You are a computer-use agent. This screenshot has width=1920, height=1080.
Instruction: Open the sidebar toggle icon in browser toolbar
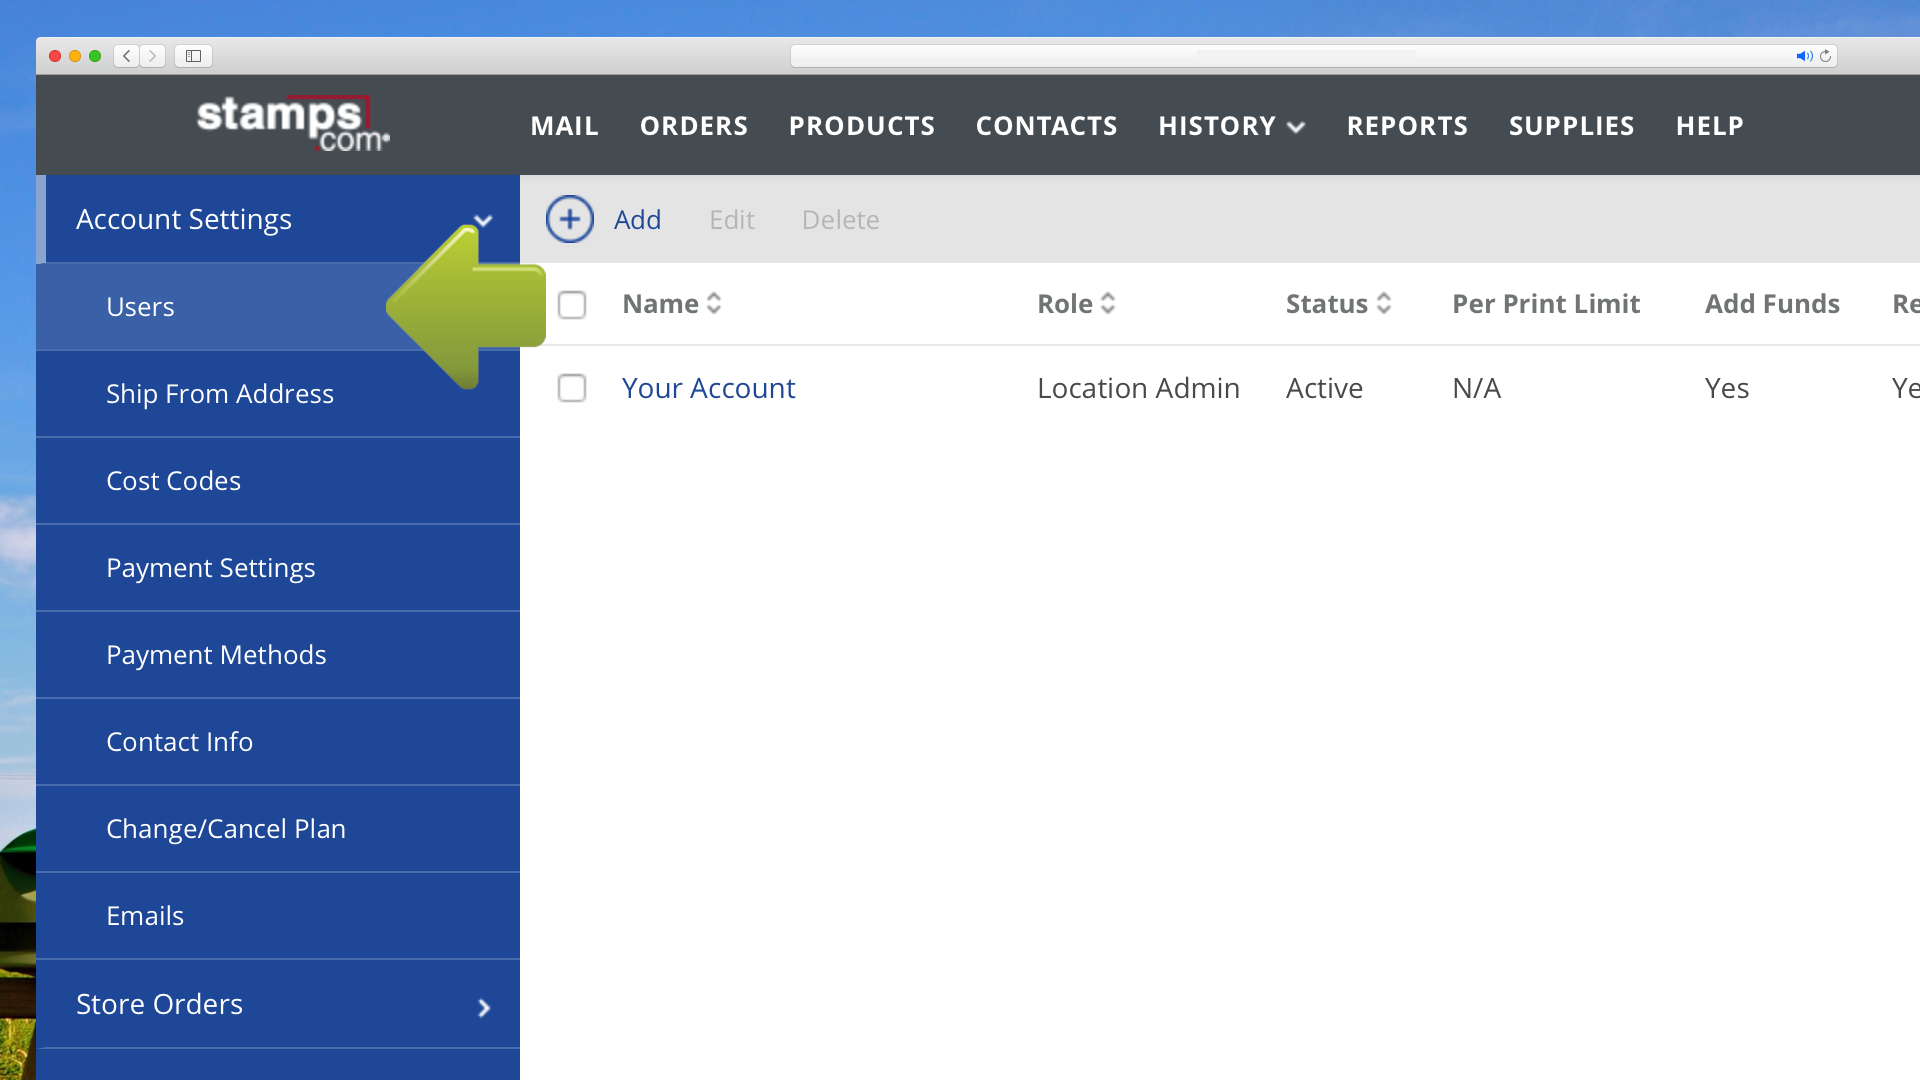click(192, 56)
